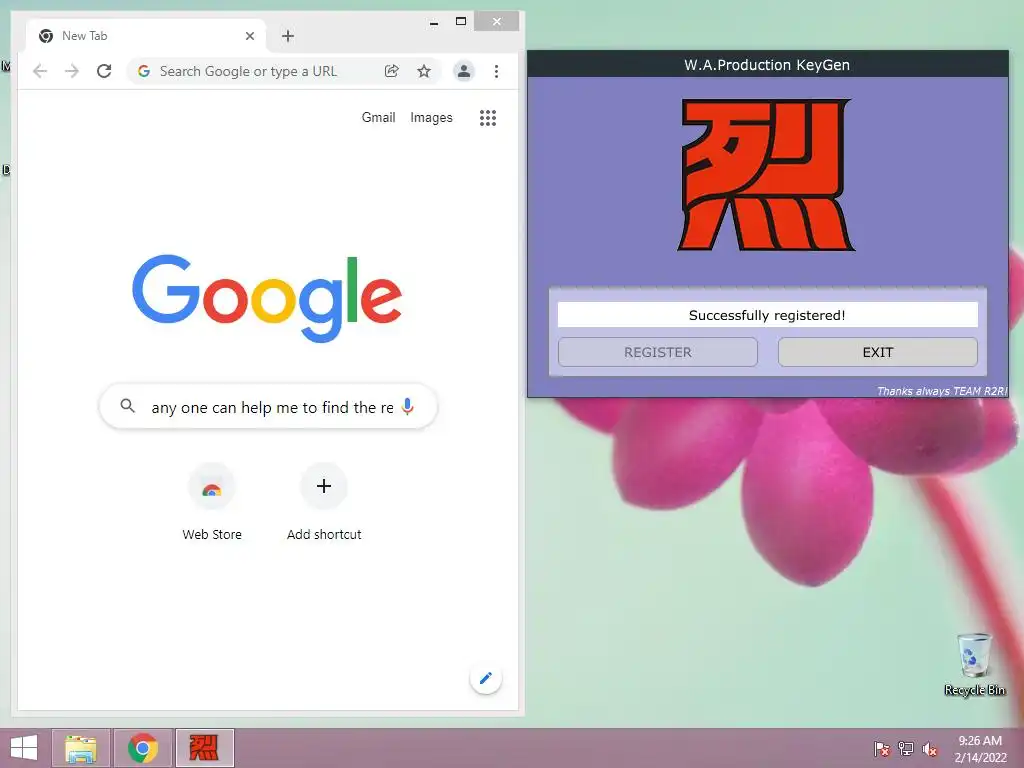
Task: Open the Web Store shortcut
Action: tap(212, 502)
